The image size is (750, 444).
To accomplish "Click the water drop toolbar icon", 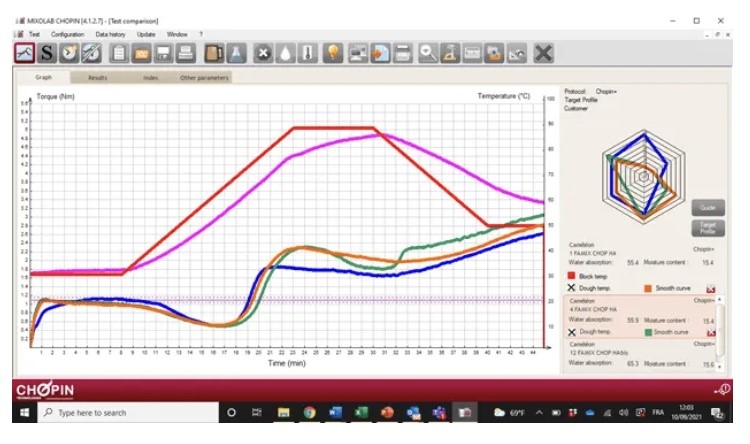I will tap(286, 53).
